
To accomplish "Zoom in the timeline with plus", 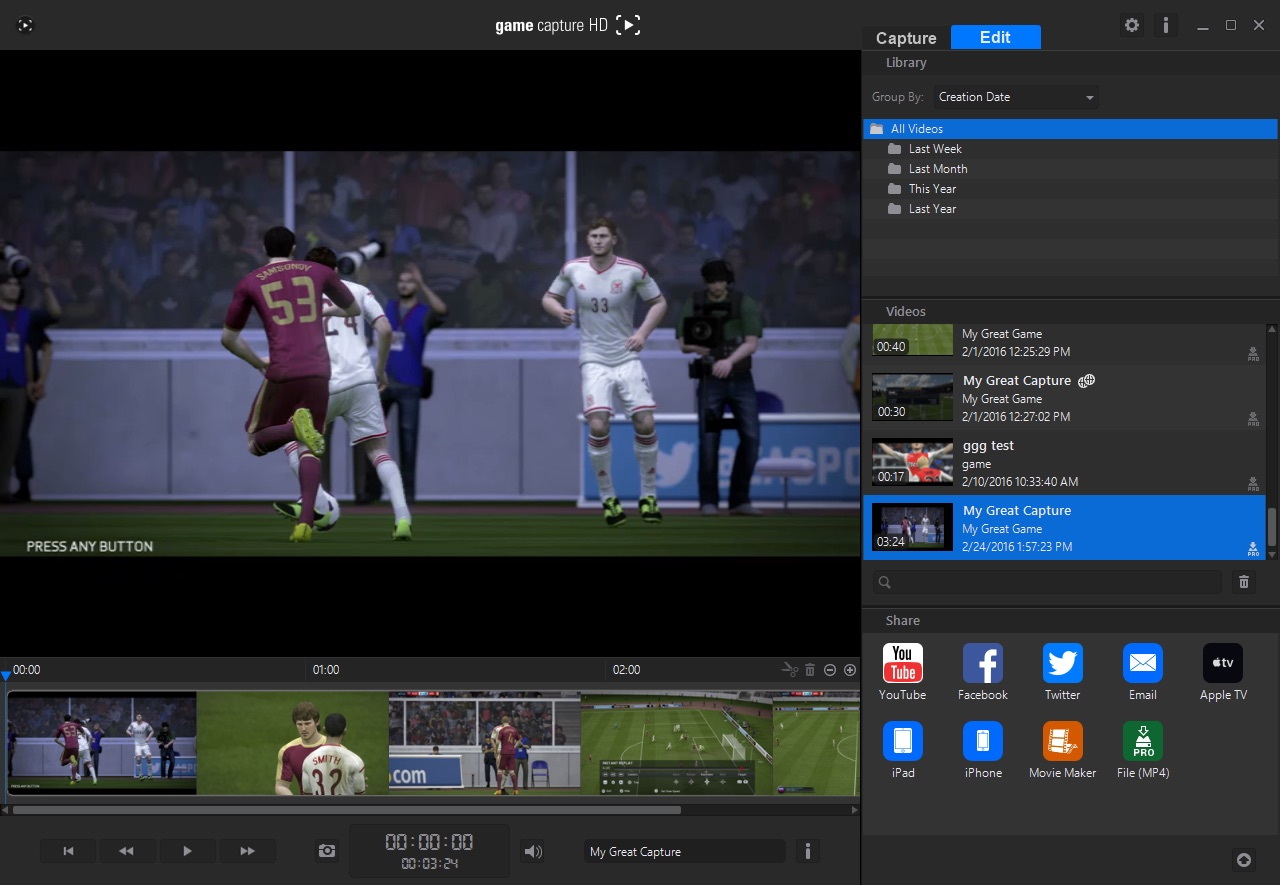I will (850, 670).
